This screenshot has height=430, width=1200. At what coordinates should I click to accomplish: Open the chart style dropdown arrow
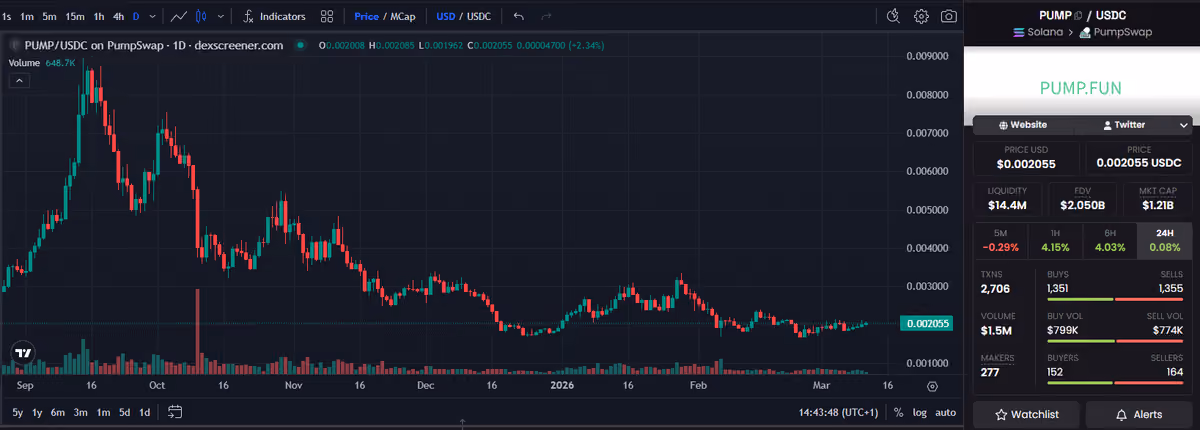(x=220, y=16)
